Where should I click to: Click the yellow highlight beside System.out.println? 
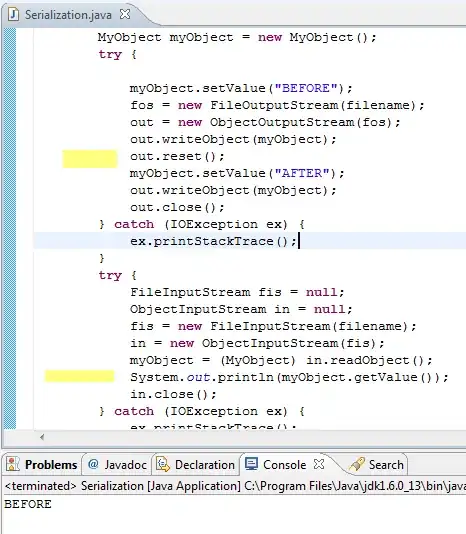[x=79, y=376]
